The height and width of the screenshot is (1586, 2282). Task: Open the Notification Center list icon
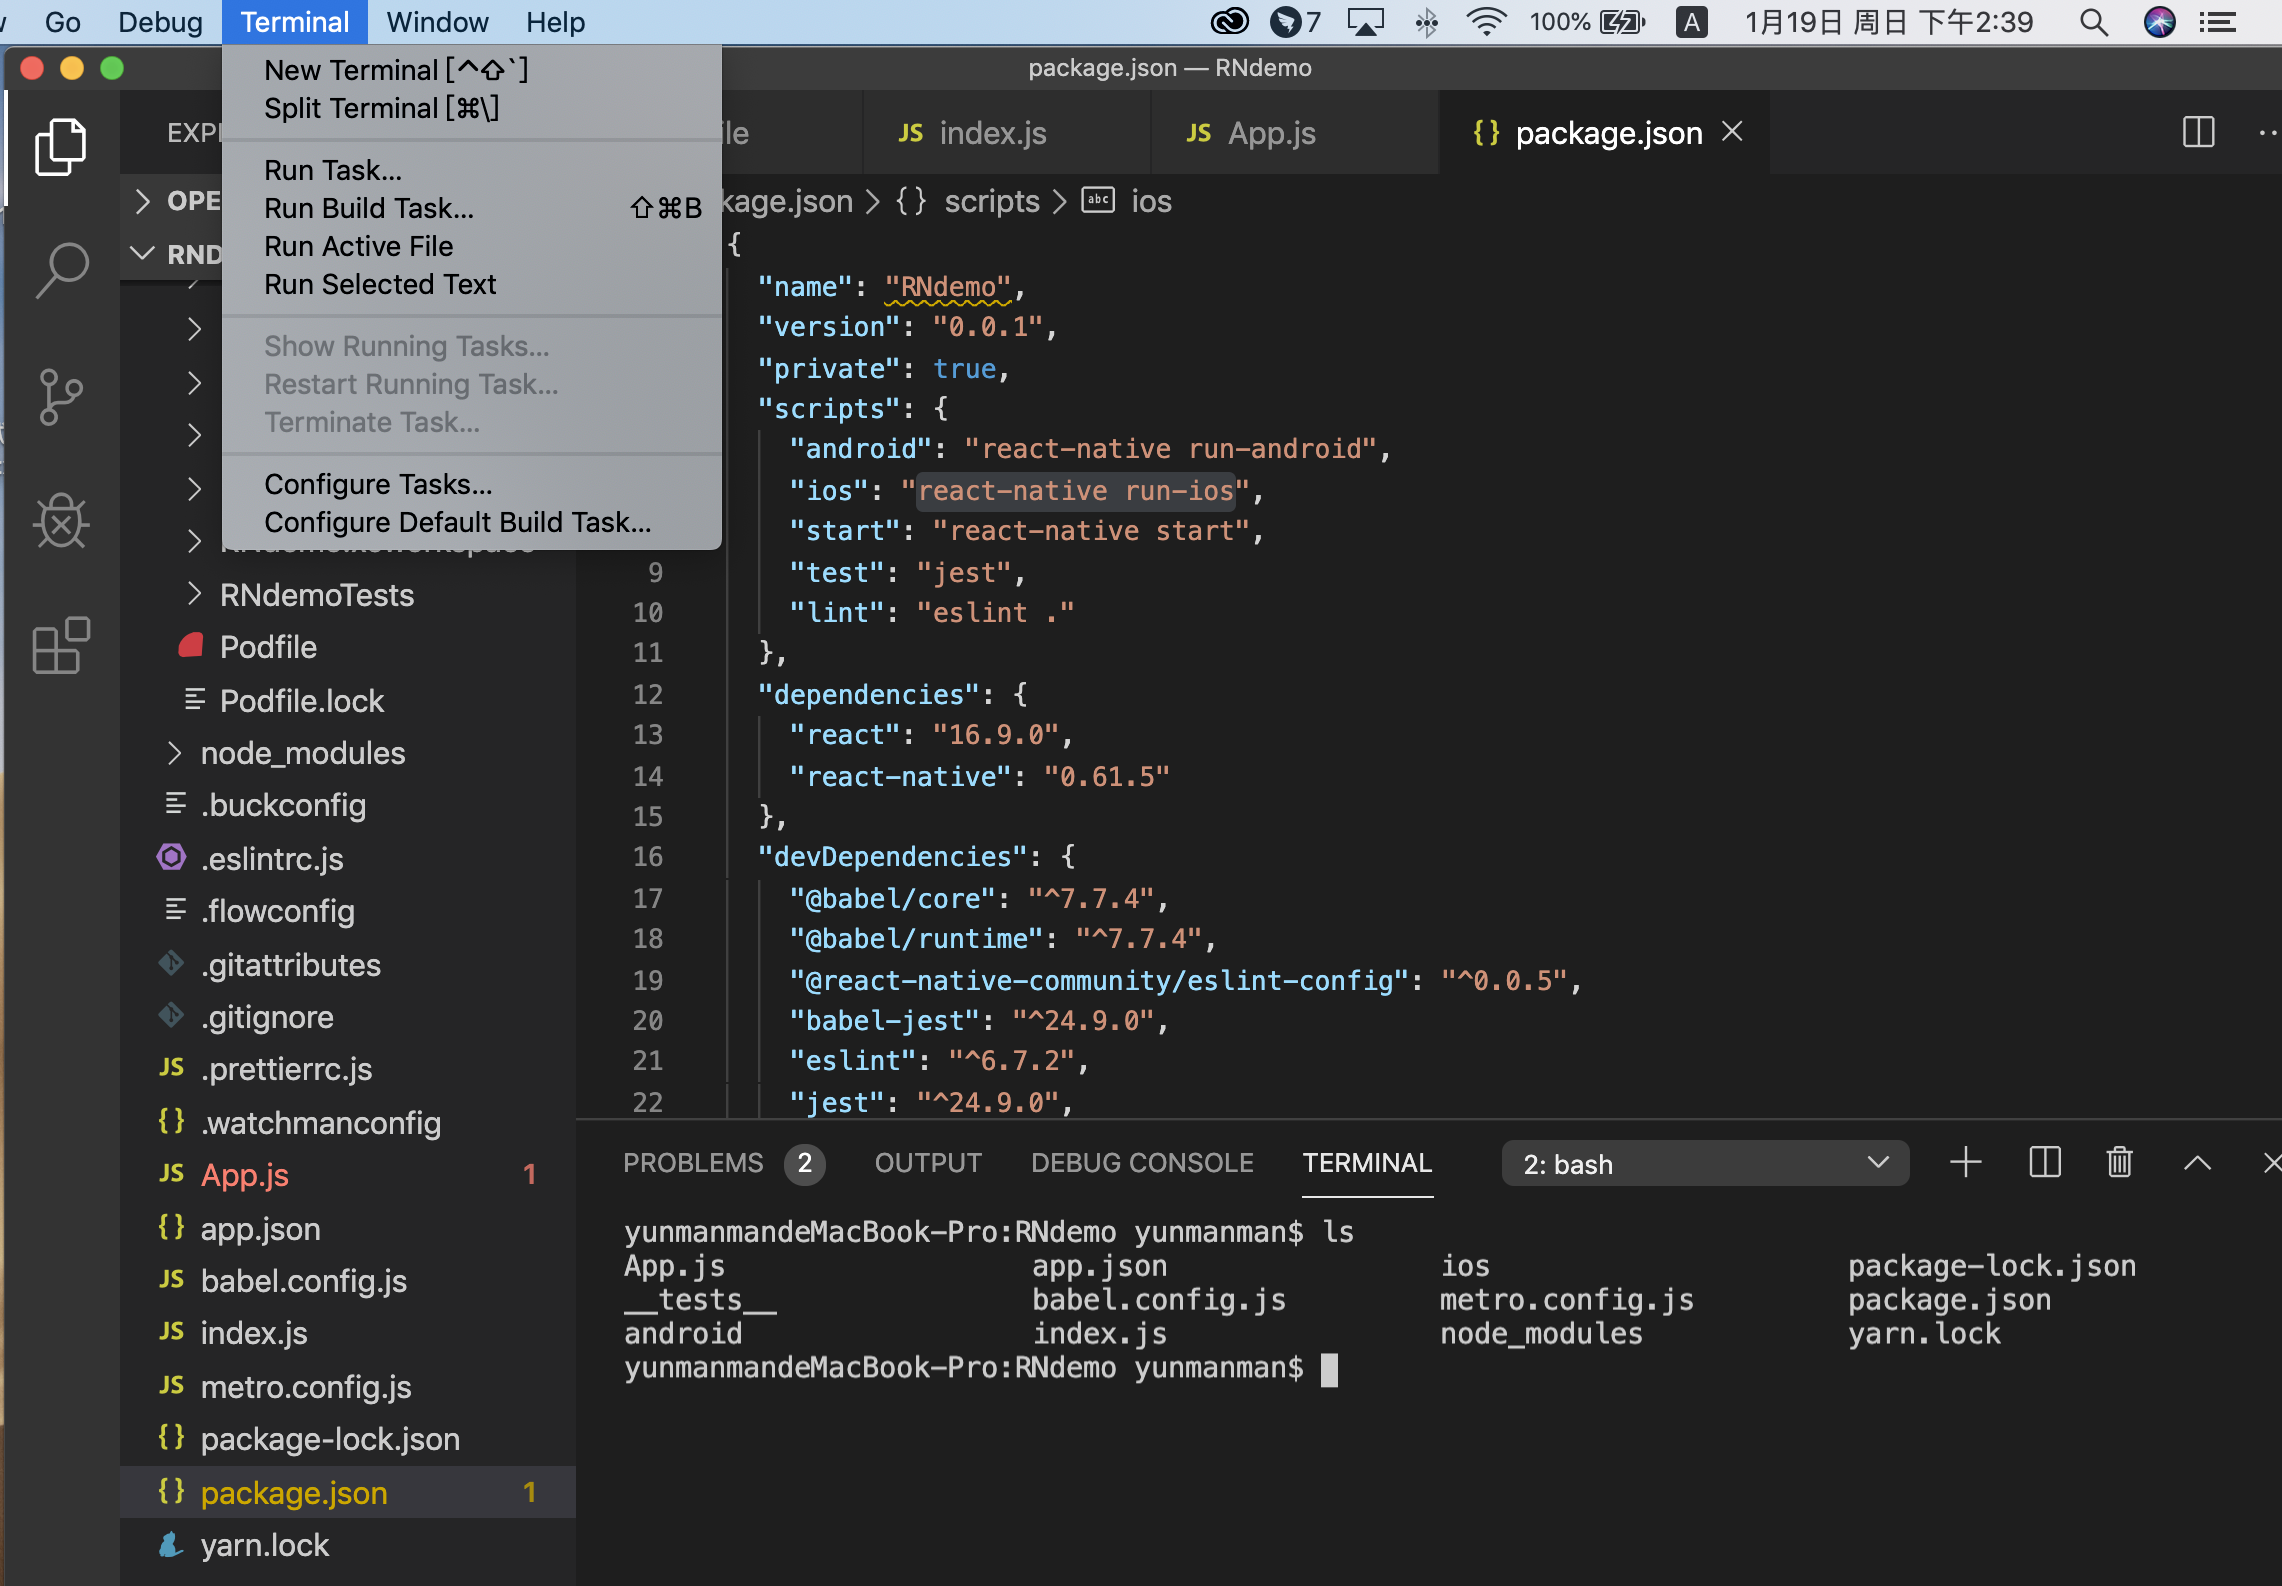click(2219, 22)
